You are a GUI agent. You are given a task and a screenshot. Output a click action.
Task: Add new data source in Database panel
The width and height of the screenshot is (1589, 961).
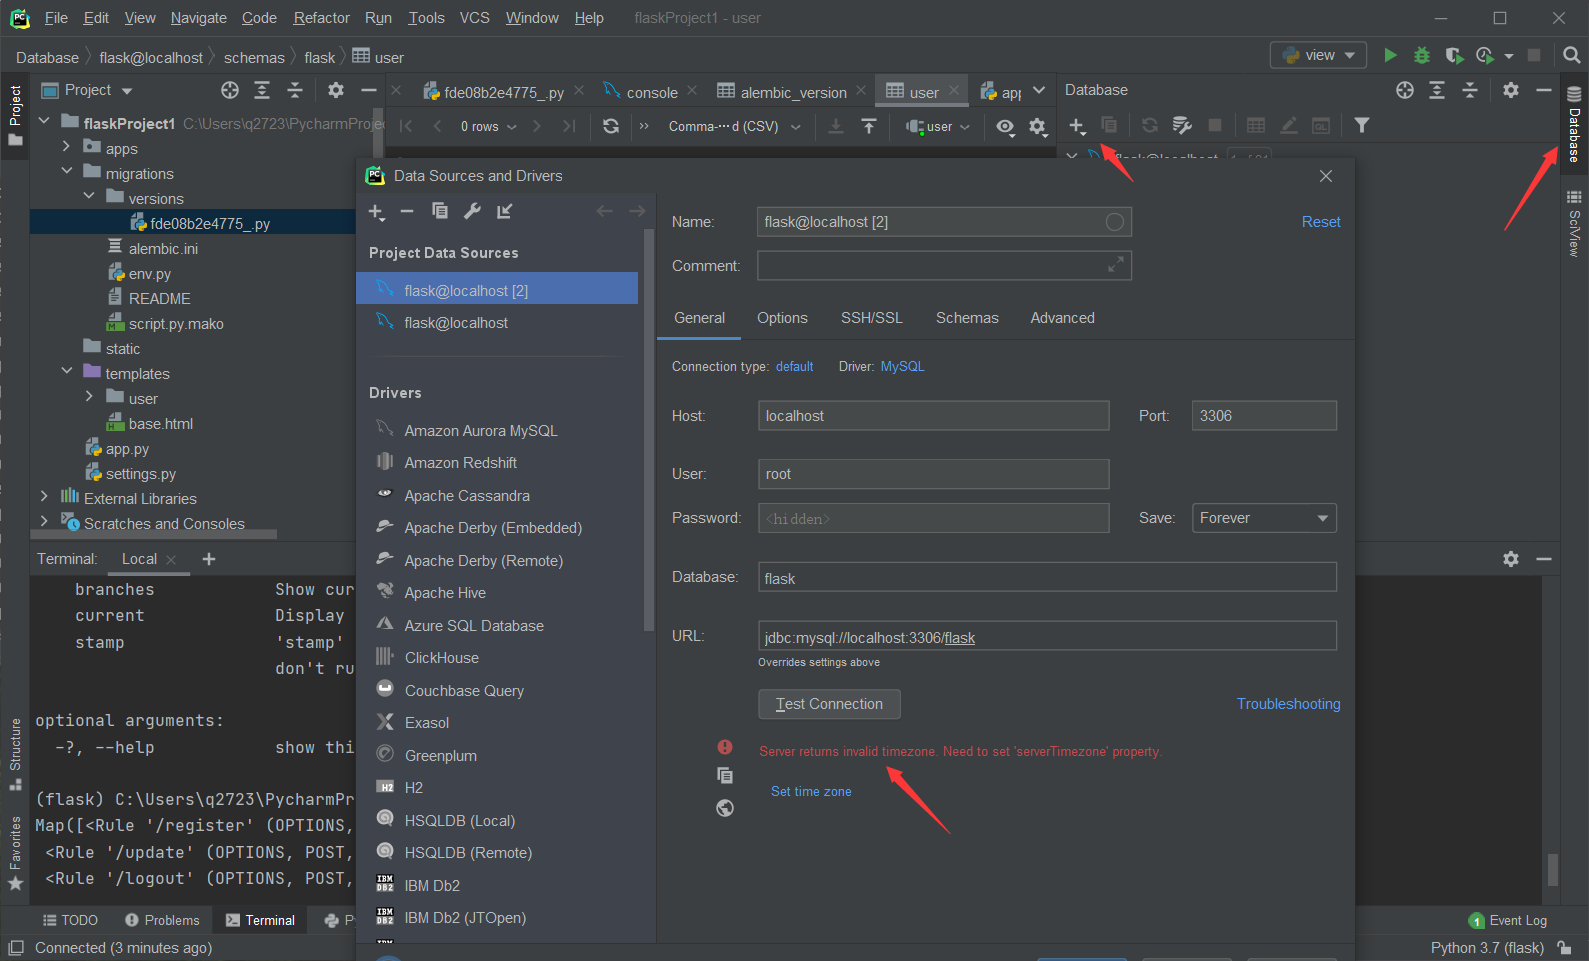[x=1077, y=125]
